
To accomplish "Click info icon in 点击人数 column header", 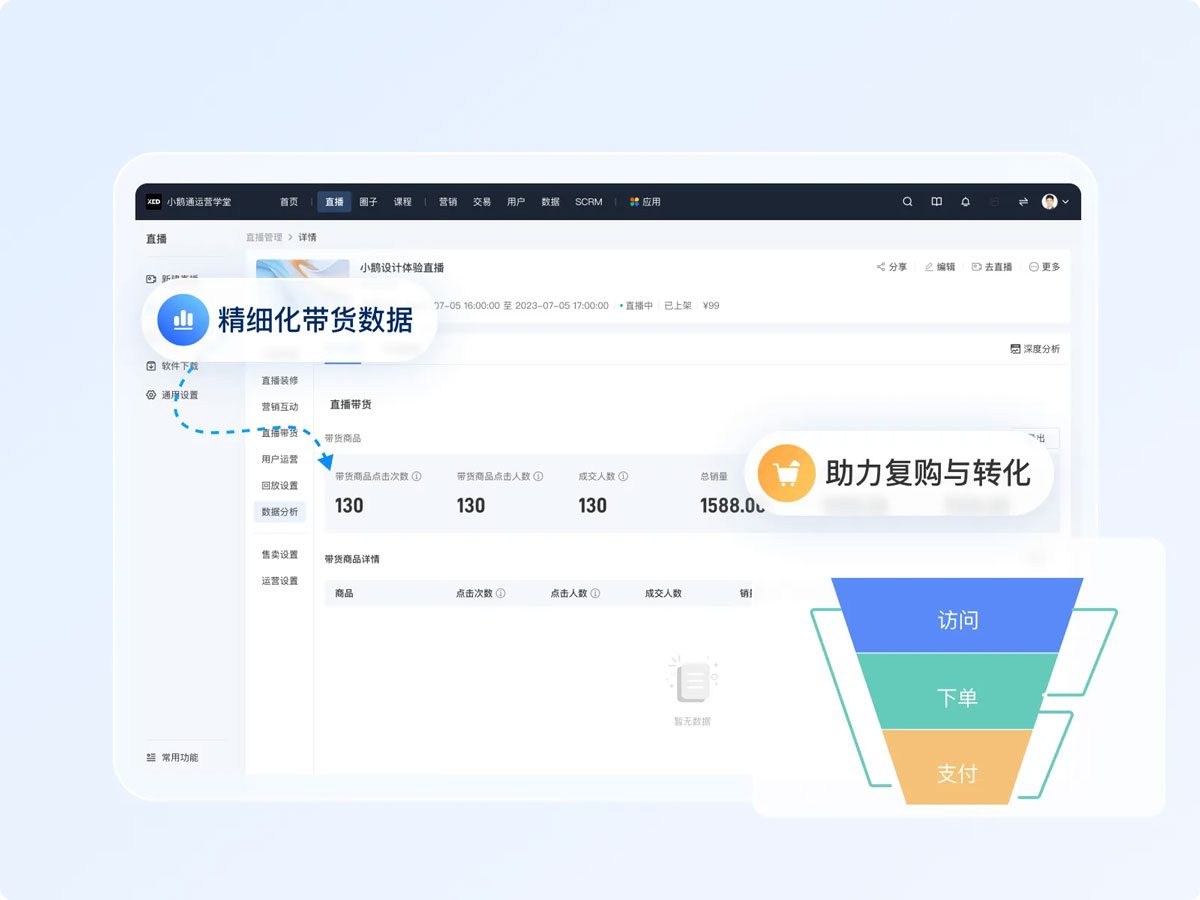I will click(595, 593).
